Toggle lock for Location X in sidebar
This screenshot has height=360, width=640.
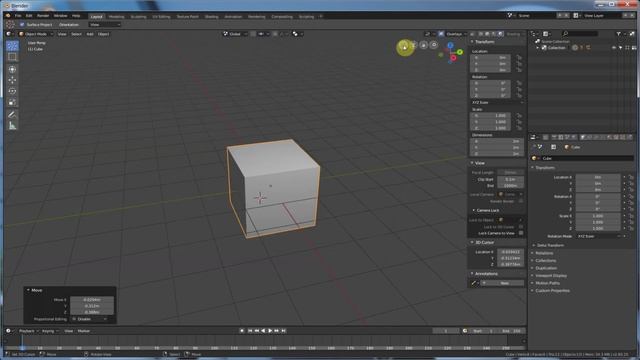tap(519, 58)
